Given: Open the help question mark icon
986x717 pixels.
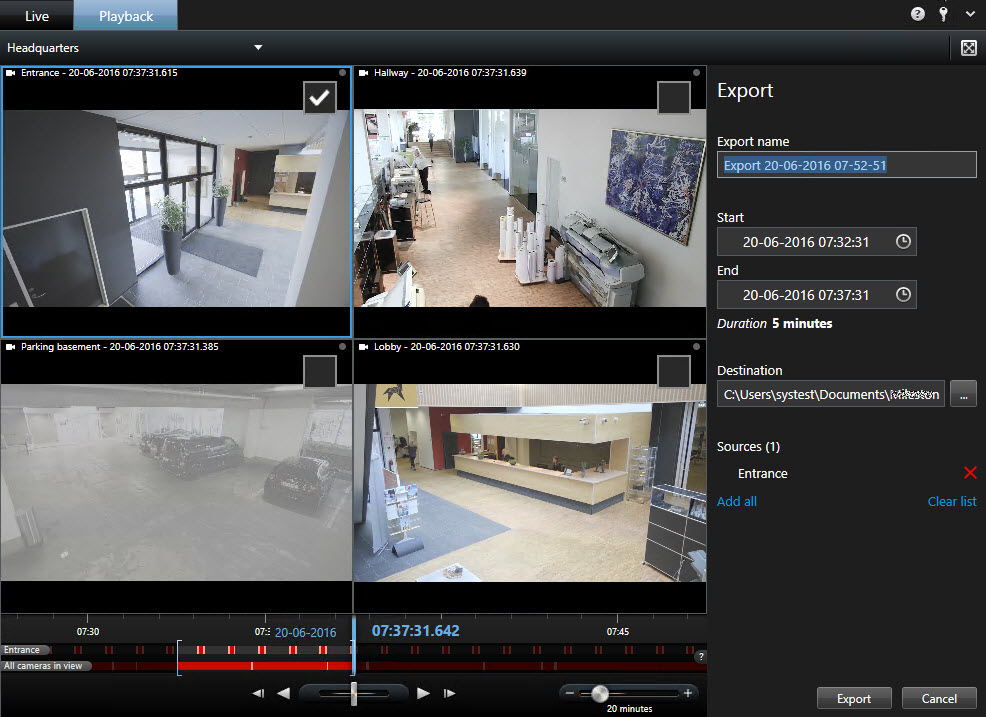Looking at the screenshot, I should [x=918, y=14].
